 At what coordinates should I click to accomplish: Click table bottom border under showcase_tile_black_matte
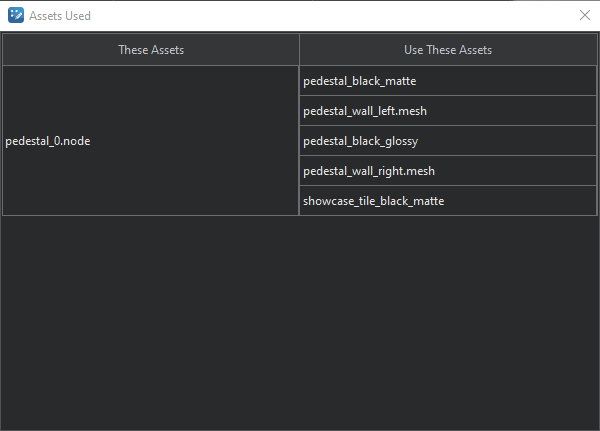(441, 215)
